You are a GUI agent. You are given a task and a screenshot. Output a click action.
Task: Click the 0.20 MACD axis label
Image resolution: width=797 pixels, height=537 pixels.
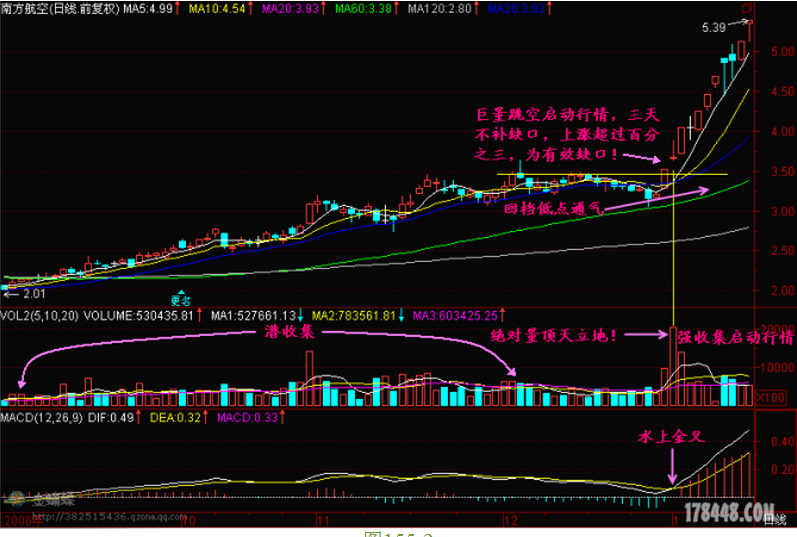pyautogui.click(x=783, y=469)
